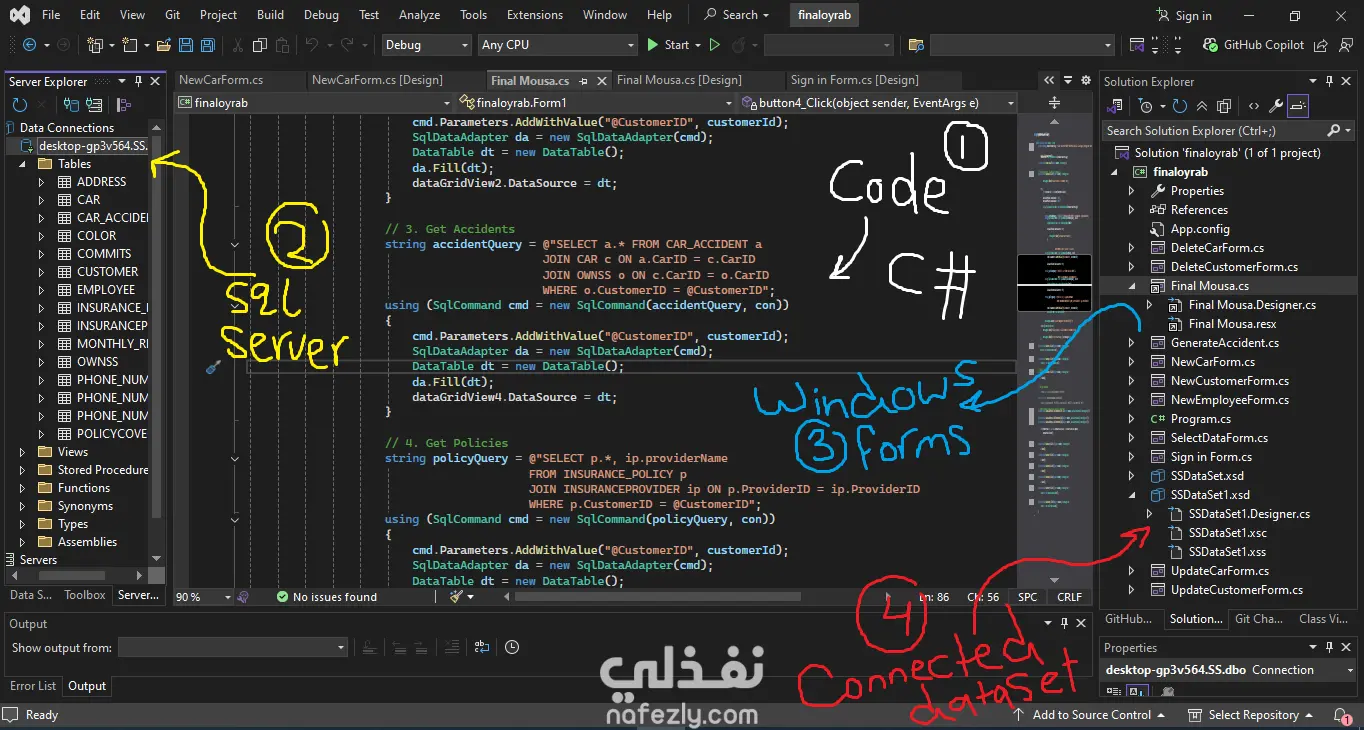Click Connect to Server icon in Server Explorer
The width and height of the screenshot is (1364, 730).
94,105
